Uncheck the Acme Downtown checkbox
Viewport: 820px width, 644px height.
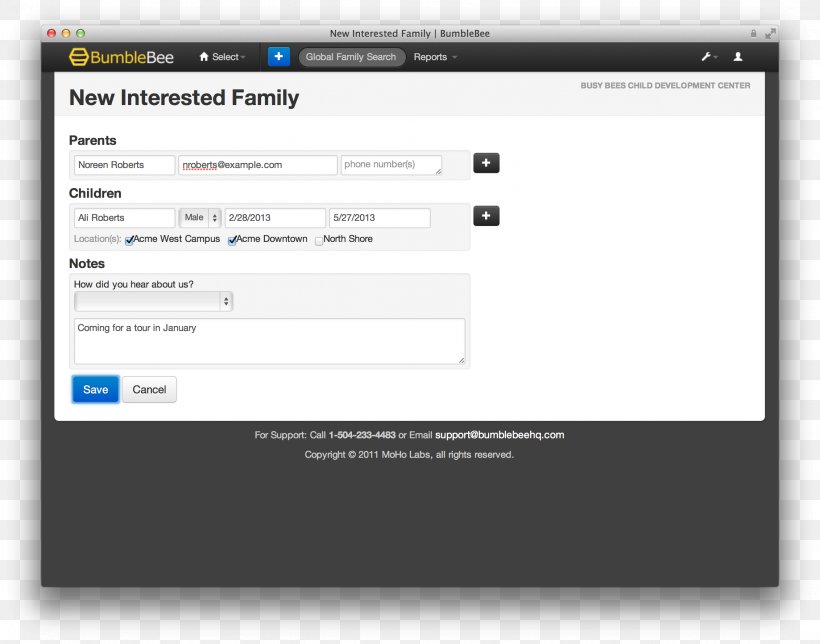[233, 240]
